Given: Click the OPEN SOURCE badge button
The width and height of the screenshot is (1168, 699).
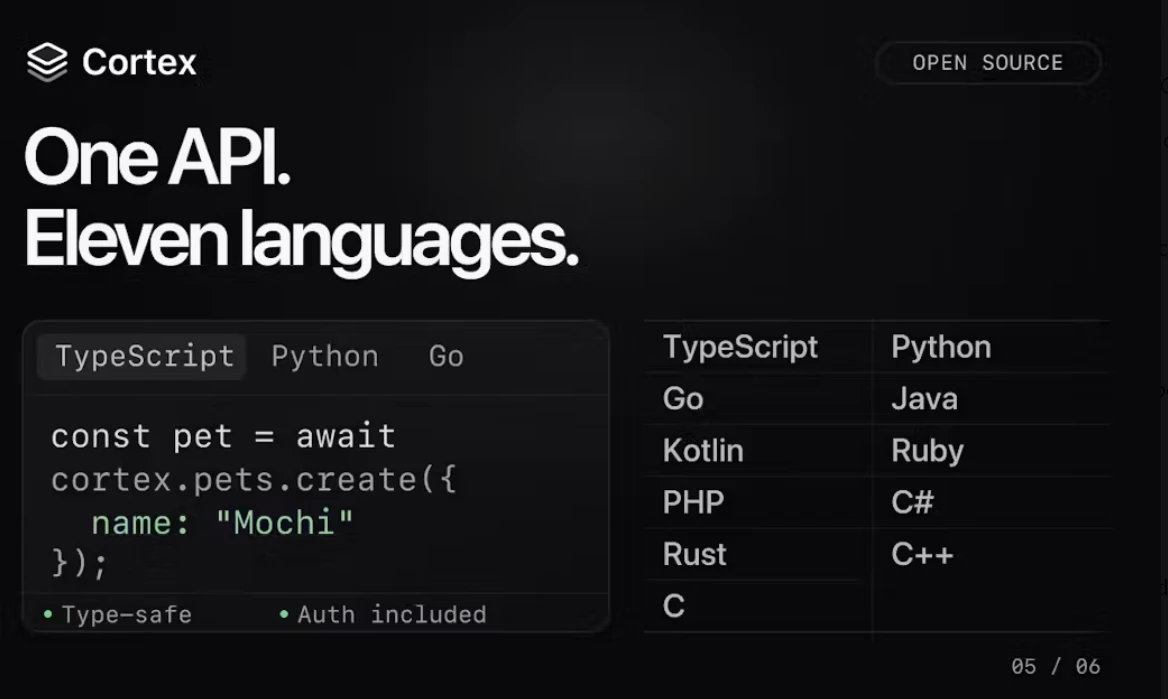Looking at the screenshot, I should [988, 63].
